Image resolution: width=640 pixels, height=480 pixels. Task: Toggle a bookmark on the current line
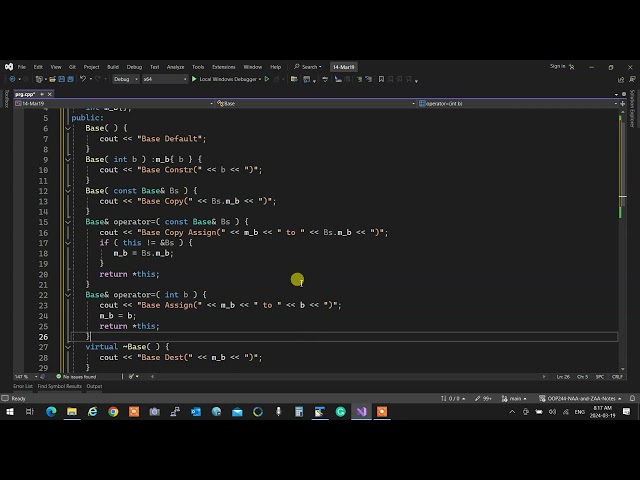381,79
